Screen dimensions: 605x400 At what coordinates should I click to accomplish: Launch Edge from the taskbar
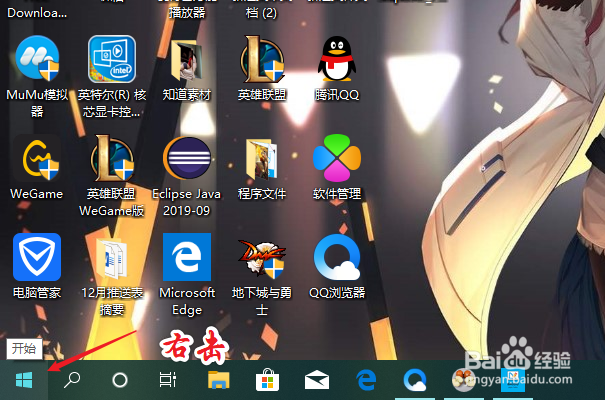click(366, 380)
